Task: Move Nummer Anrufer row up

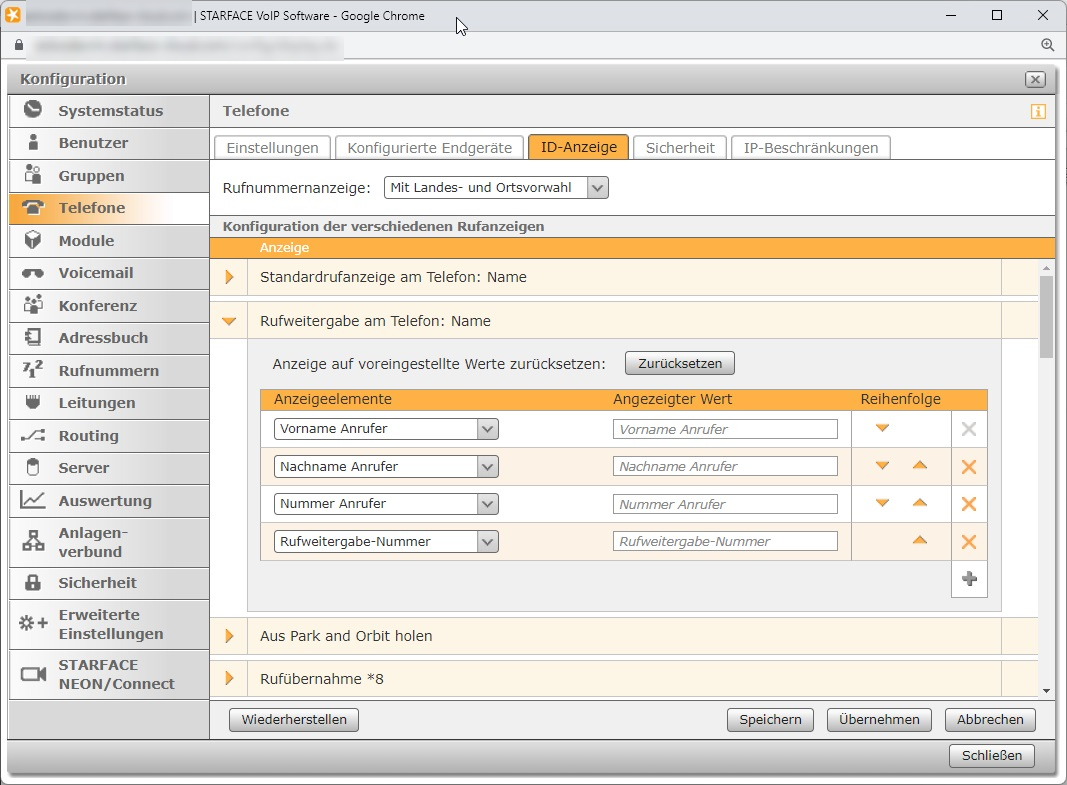Action: (919, 503)
